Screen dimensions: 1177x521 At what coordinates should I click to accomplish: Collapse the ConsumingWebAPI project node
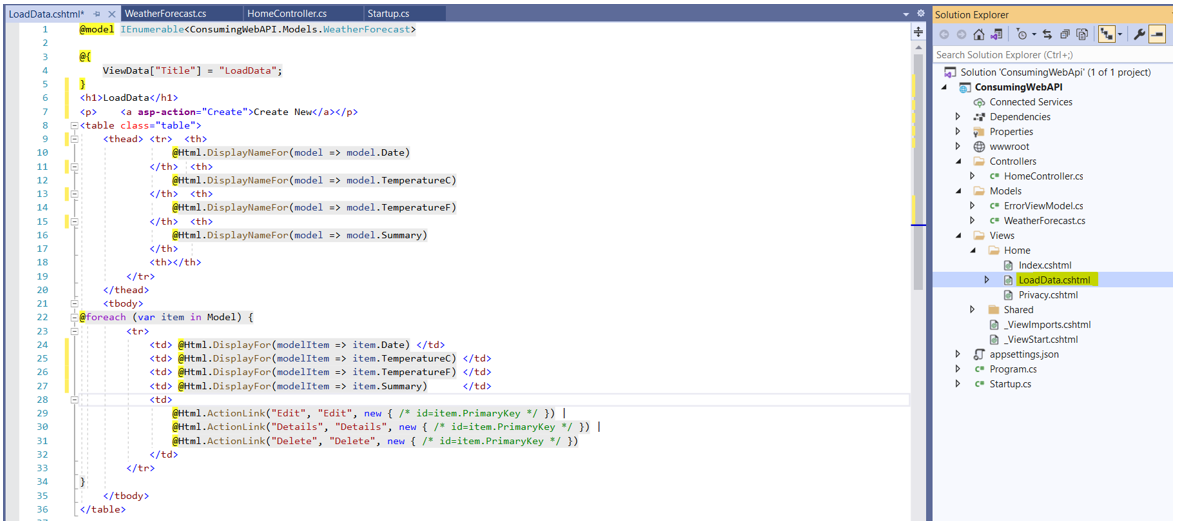tap(944, 87)
